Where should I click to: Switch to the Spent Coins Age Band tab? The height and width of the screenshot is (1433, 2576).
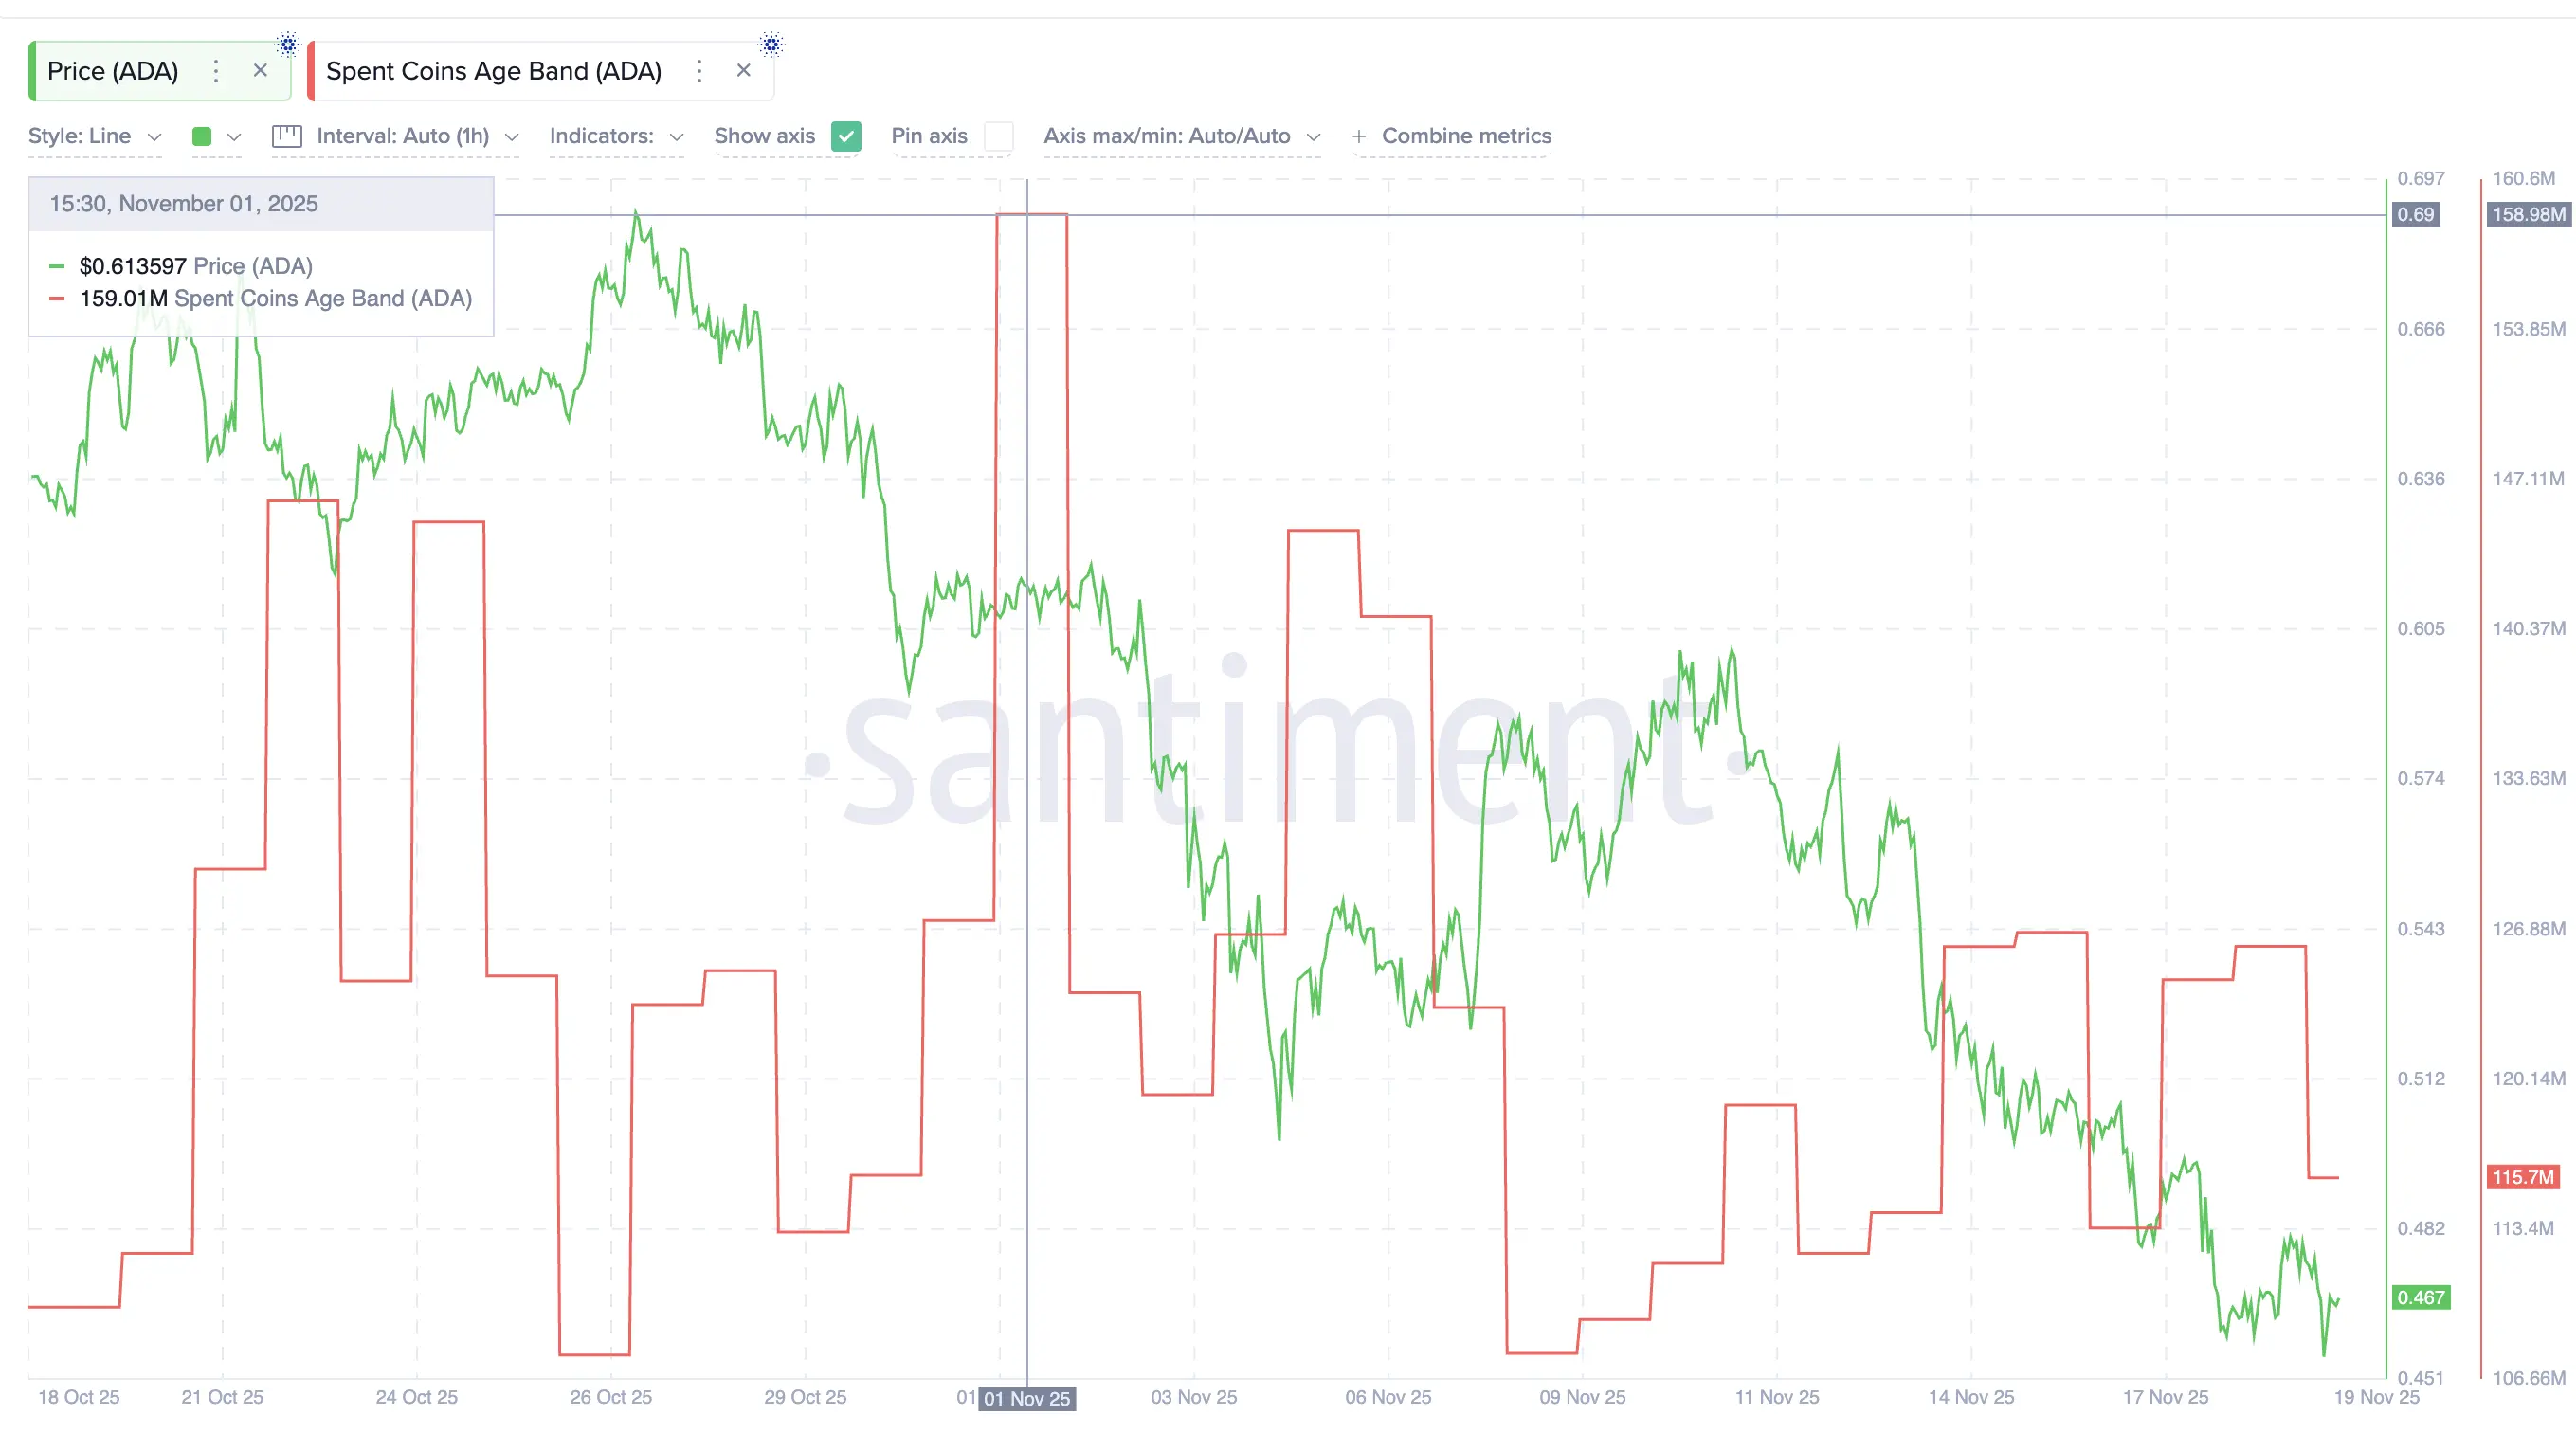point(494,71)
